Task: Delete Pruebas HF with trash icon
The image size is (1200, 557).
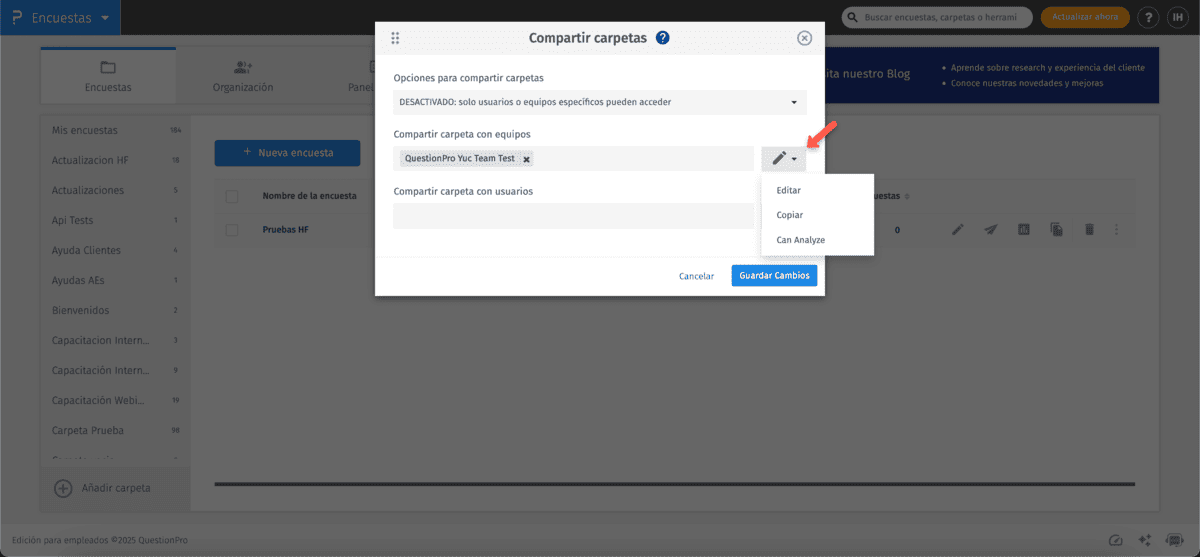Action: pos(1089,230)
